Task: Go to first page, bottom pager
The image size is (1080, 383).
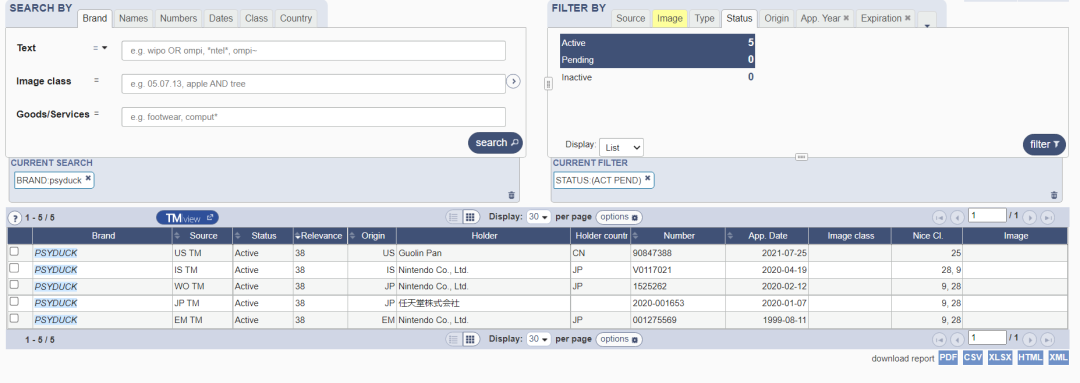Action: tap(939, 340)
